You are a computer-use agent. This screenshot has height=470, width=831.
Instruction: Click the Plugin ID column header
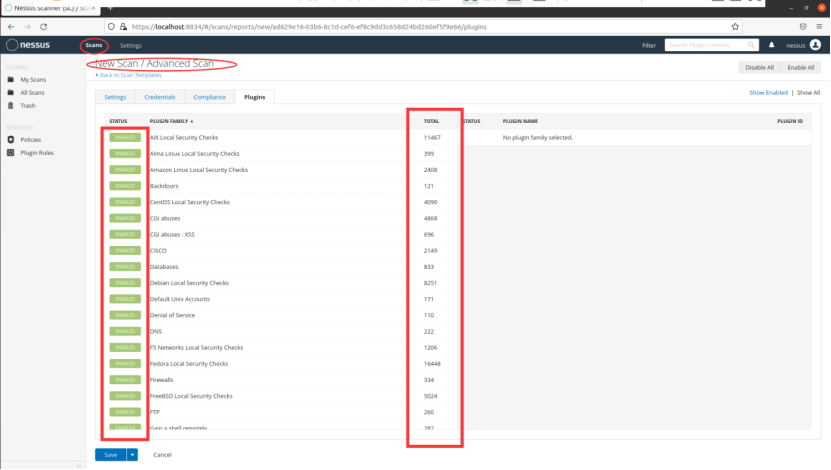click(x=790, y=121)
